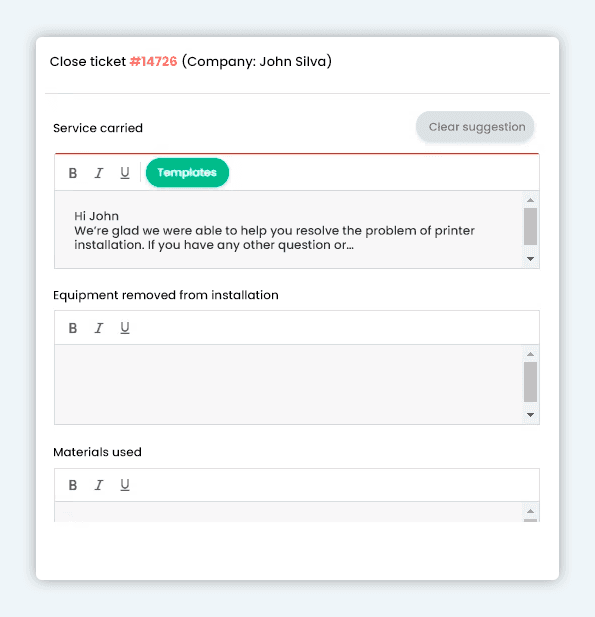
Task: Open the green Templates button
Action: [187, 172]
